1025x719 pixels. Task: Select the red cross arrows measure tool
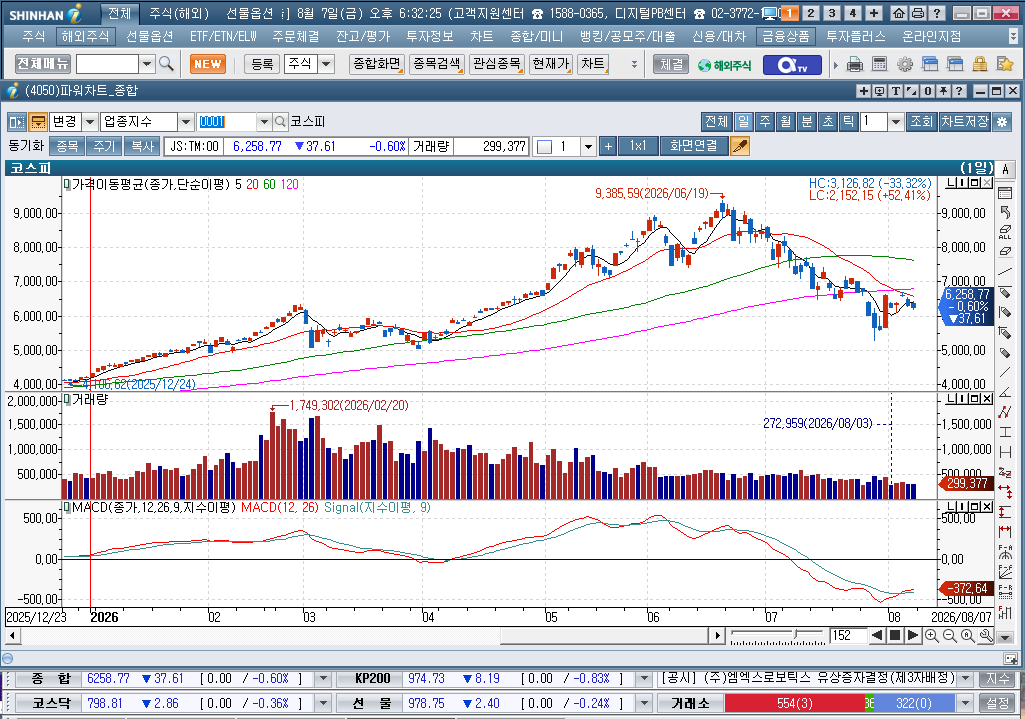coord(1005,492)
